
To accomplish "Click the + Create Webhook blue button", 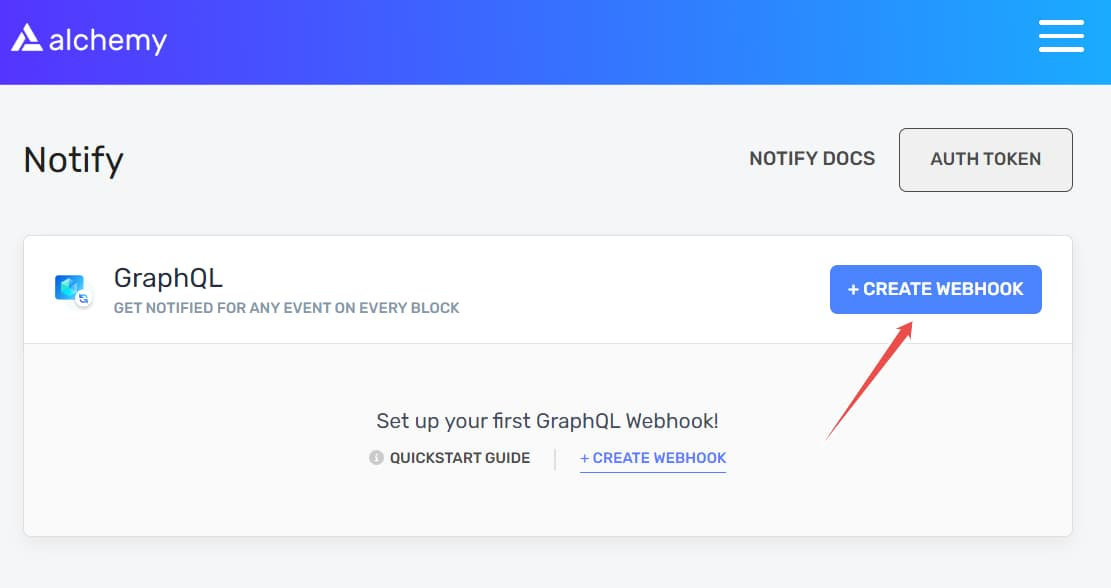I will [x=935, y=289].
